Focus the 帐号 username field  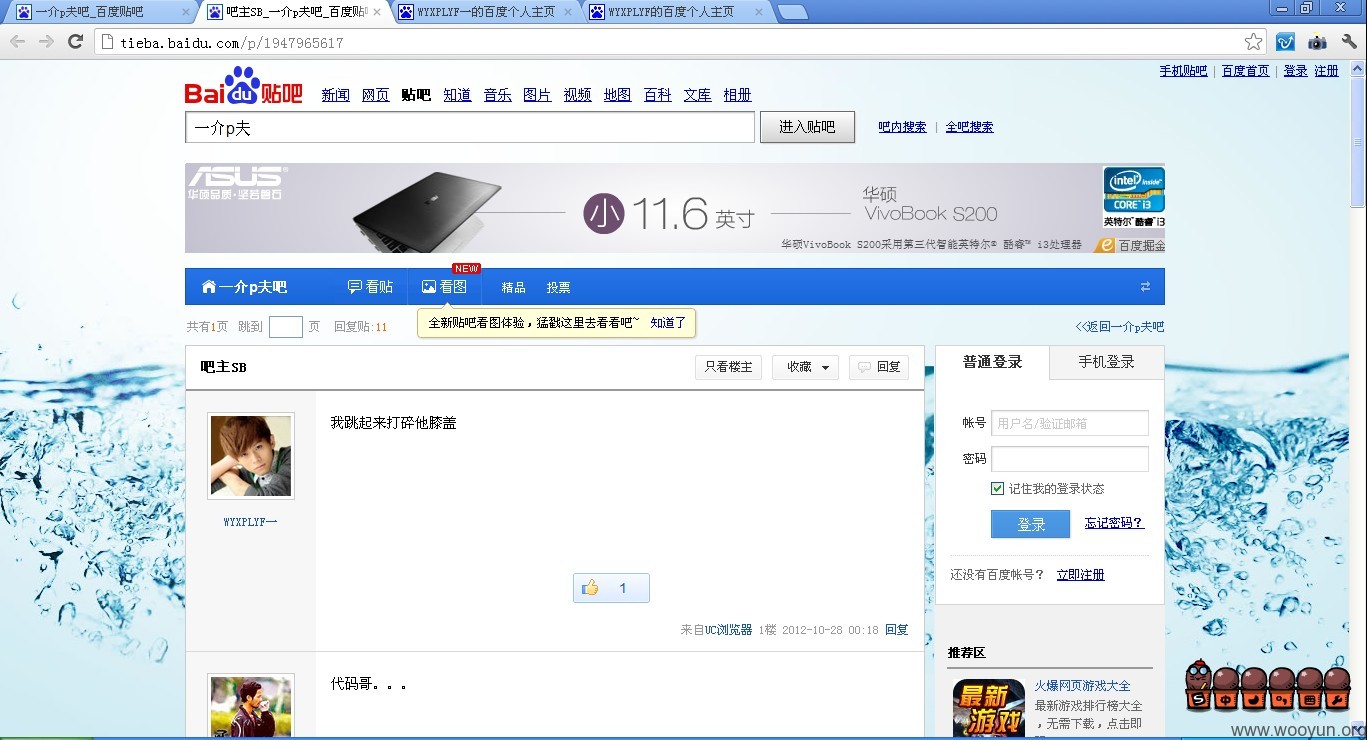tap(1070, 423)
